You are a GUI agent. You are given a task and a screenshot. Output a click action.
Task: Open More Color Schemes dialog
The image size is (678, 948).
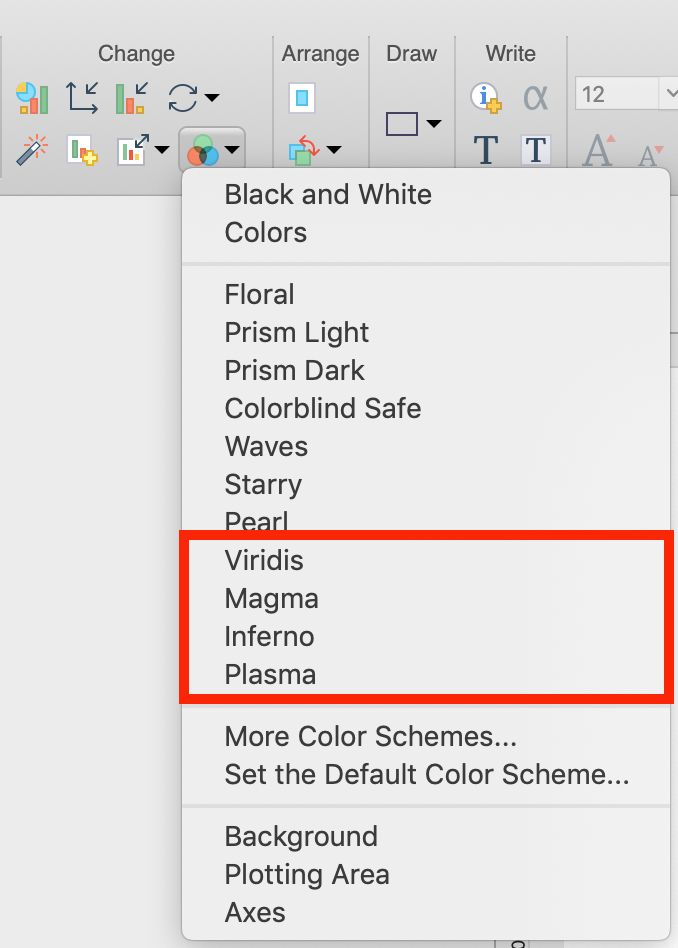pos(371,736)
